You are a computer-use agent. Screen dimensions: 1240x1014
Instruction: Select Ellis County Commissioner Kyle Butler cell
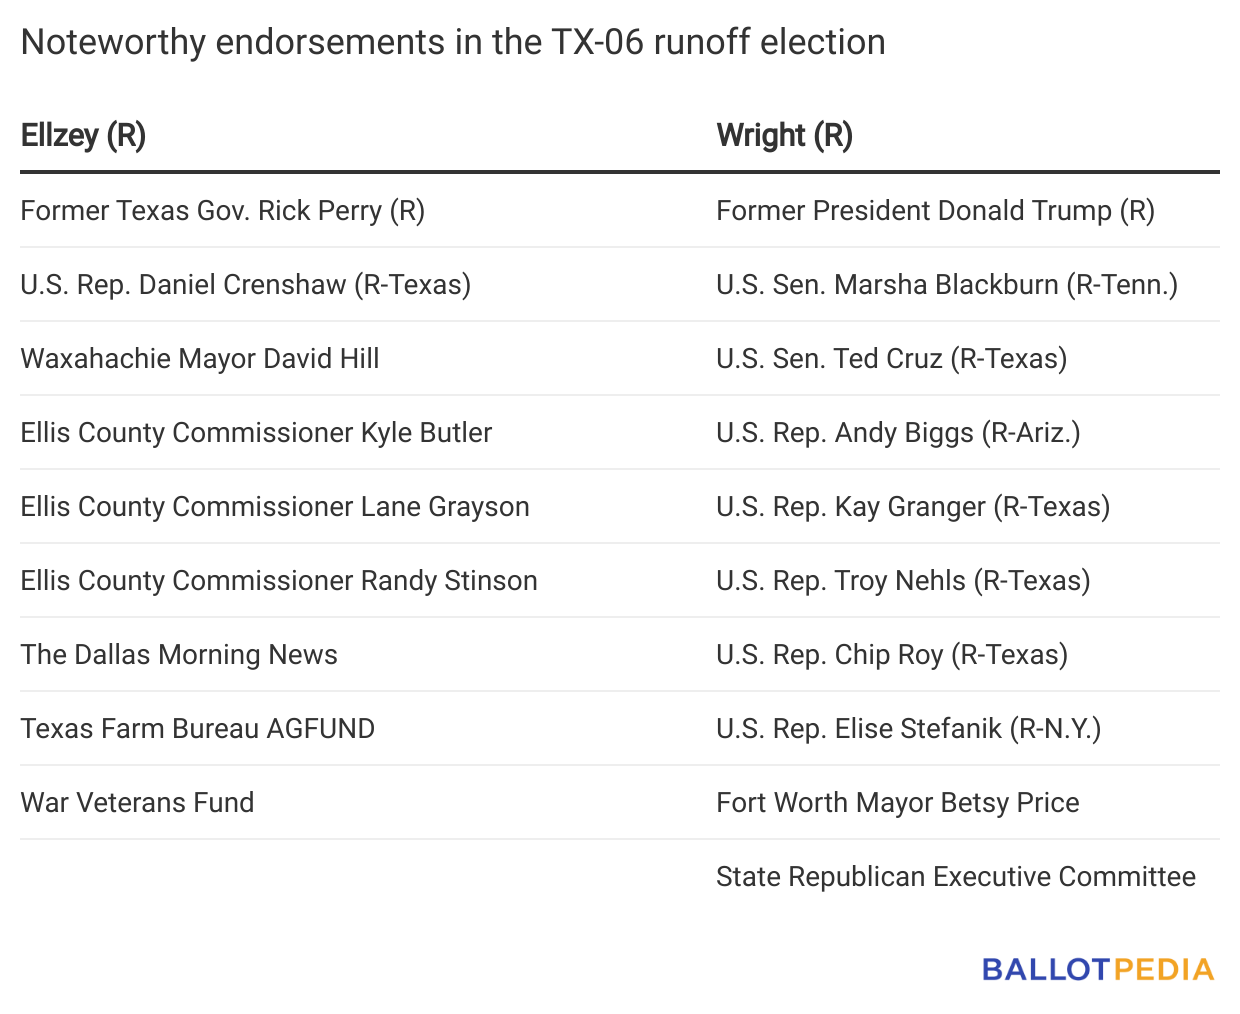click(256, 433)
